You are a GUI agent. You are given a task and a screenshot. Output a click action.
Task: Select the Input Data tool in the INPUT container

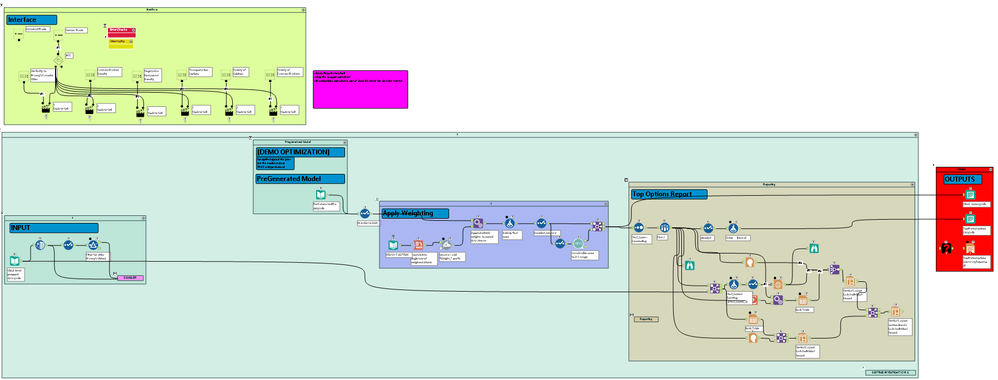(15, 260)
